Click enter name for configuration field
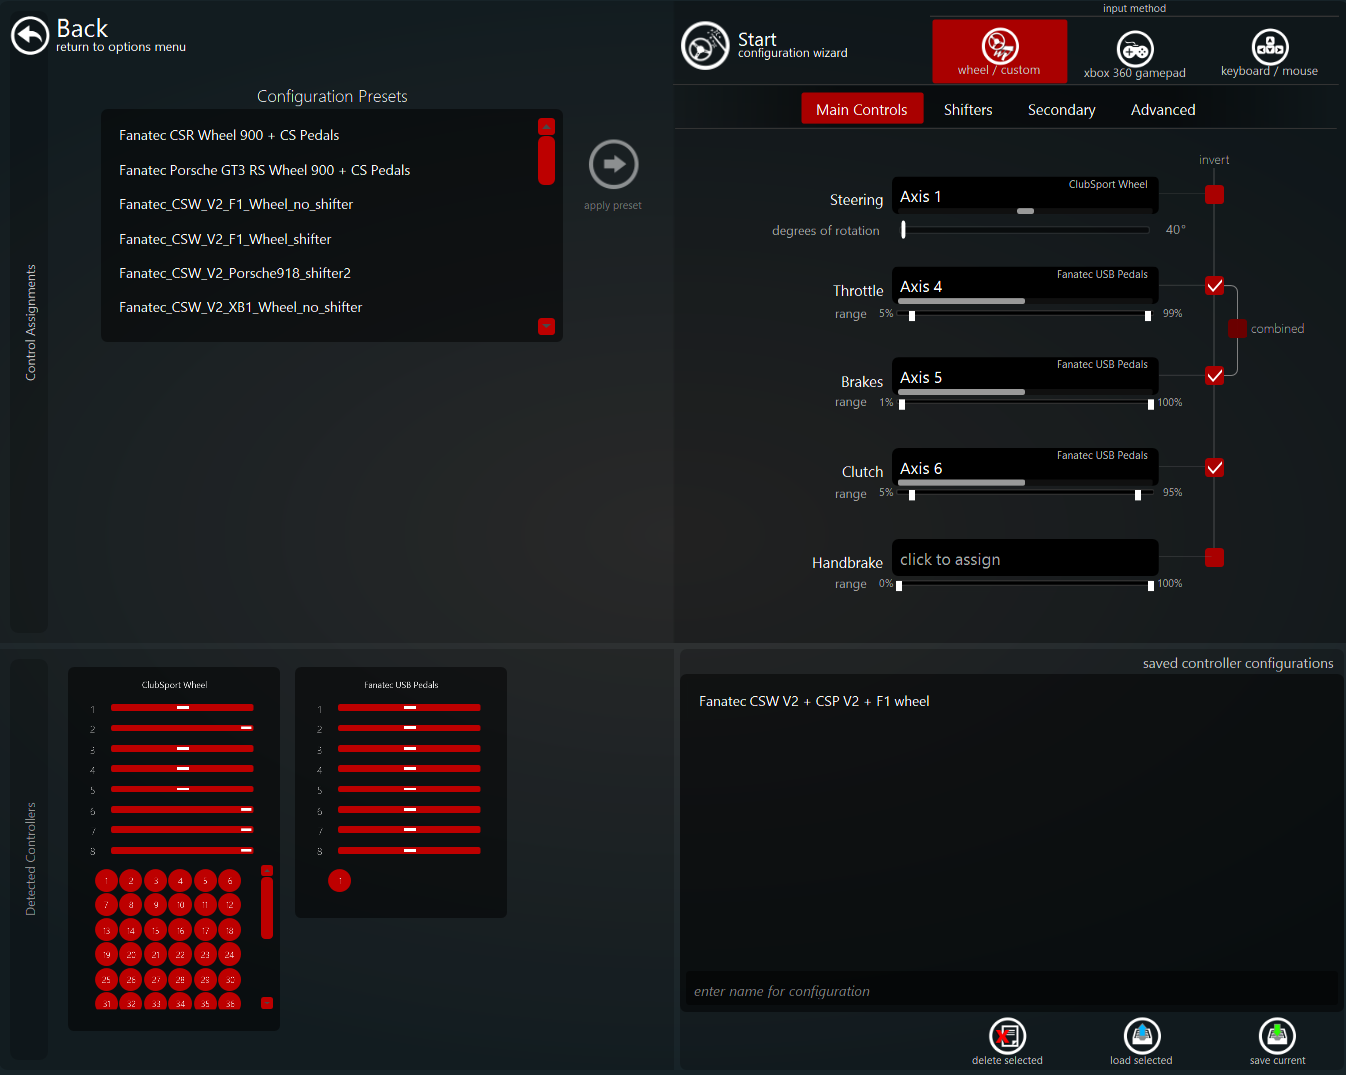The height and width of the screenshot is (1075, 1346). pyautogui.click(x=1010, y=991)
